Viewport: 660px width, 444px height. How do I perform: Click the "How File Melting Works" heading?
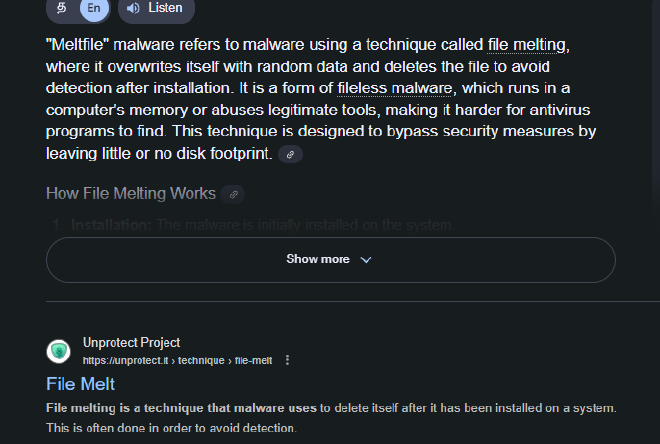point(130,193)
